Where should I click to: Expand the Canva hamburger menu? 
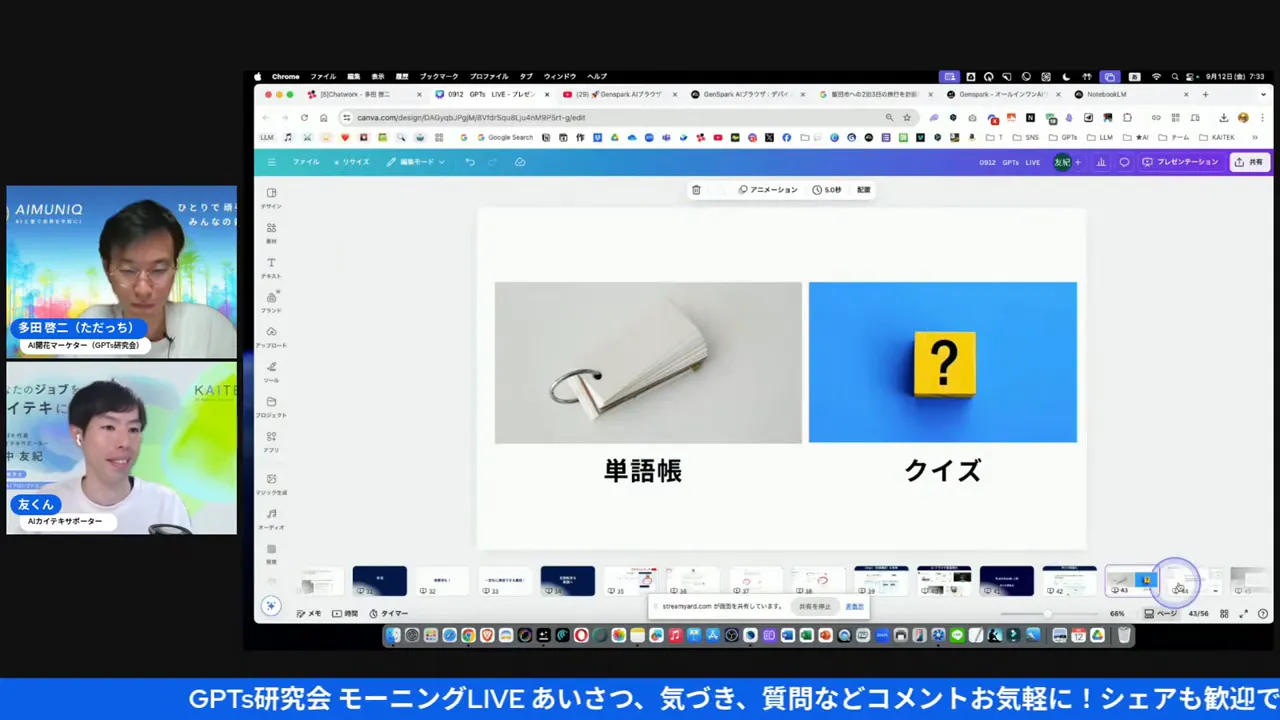271,162
